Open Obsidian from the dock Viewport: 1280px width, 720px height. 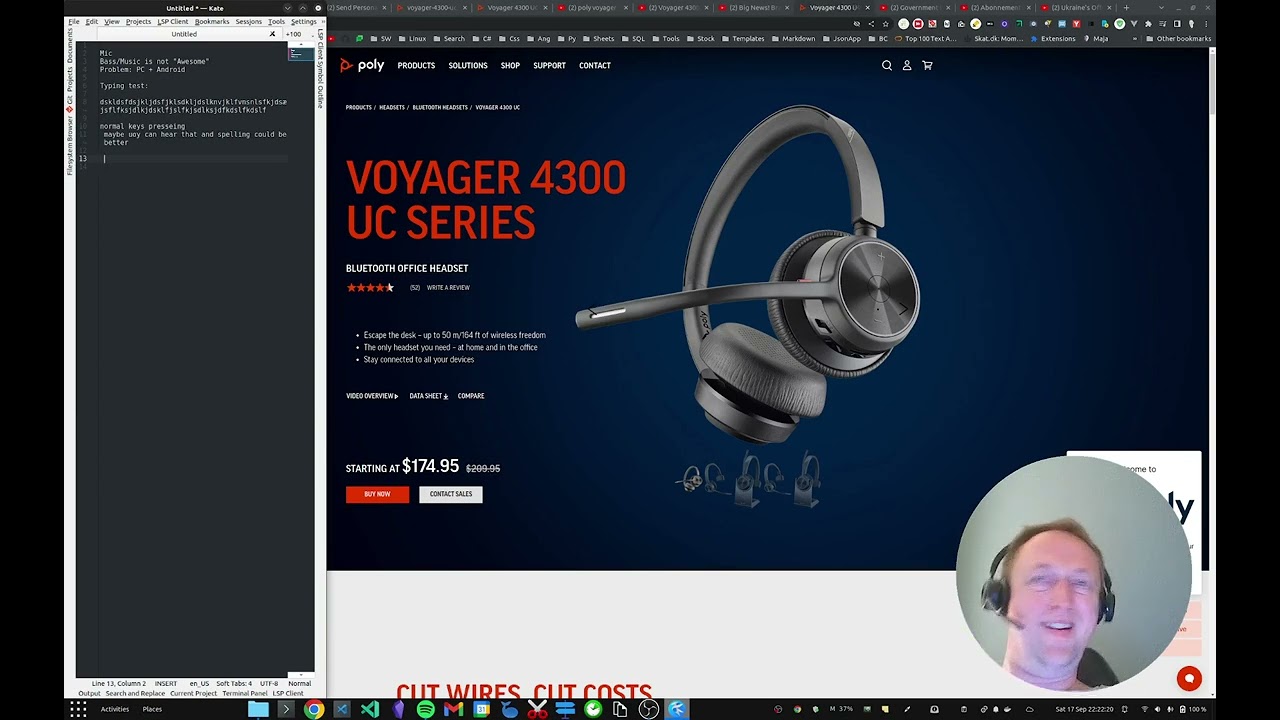point(398,709)
